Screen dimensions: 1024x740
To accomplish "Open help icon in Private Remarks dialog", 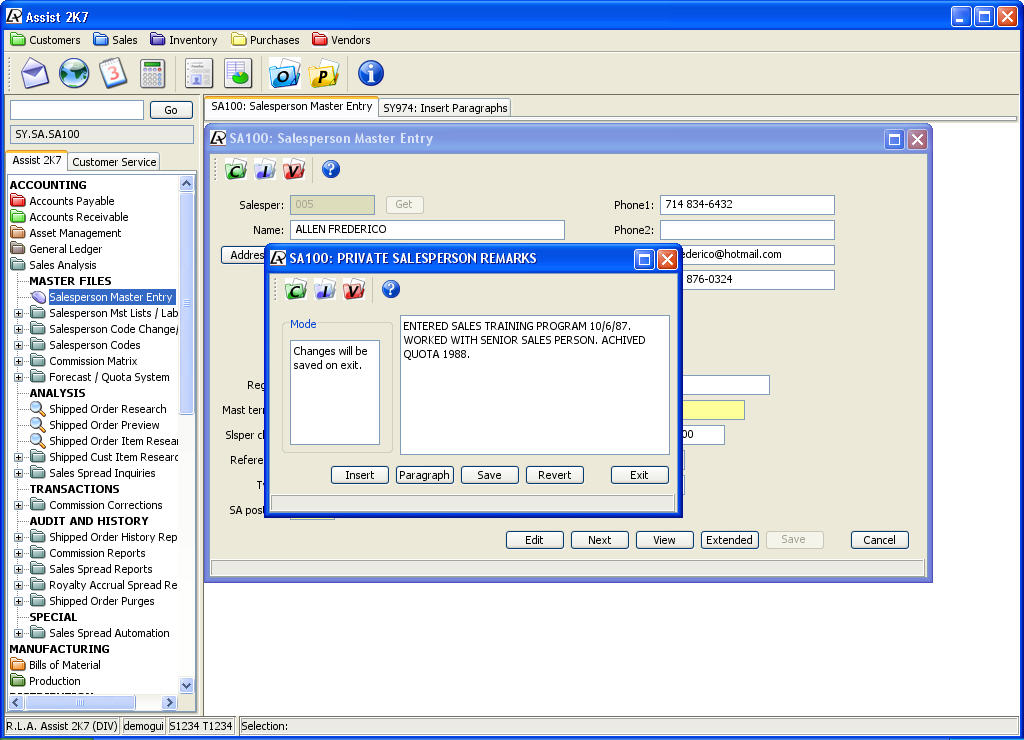I will point(391,289).
